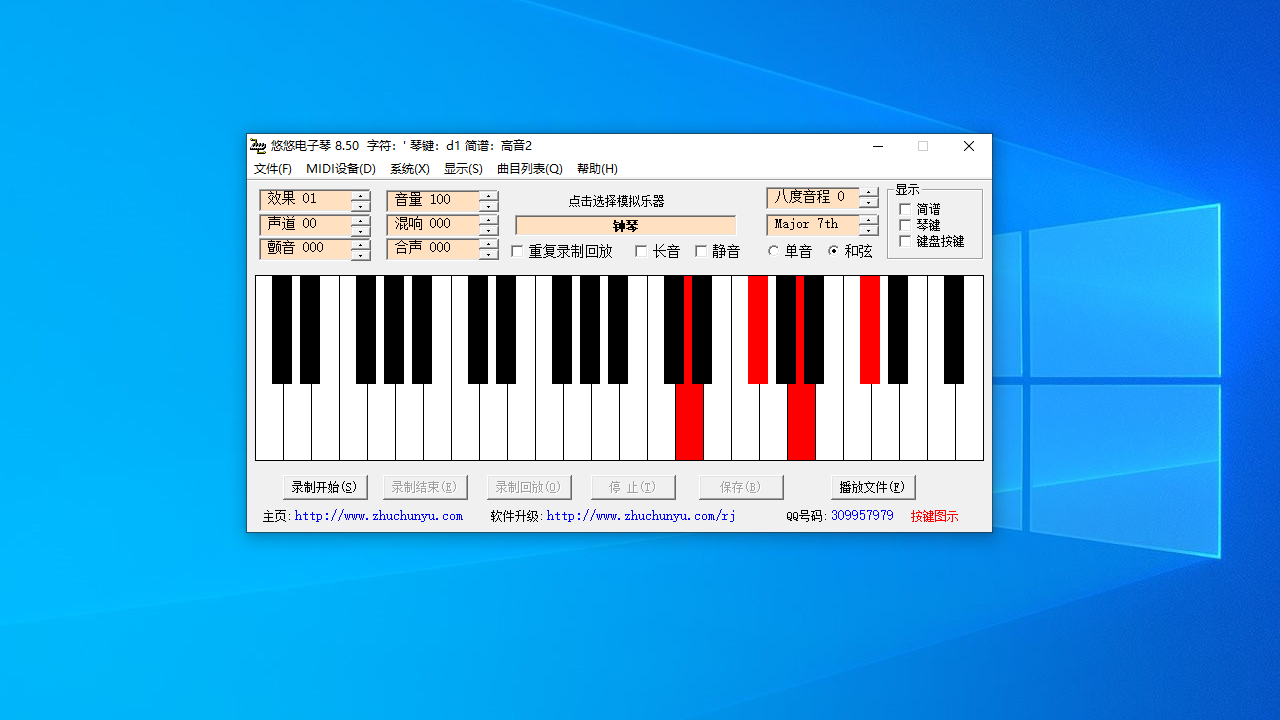This screenshot has height=720, width=1280.
Task: Open the 曲目列表(Q) menu
Action: point(530,169)
